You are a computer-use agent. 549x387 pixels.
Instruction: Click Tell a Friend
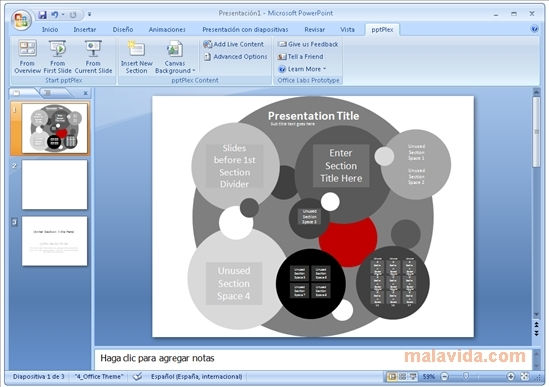300,56
